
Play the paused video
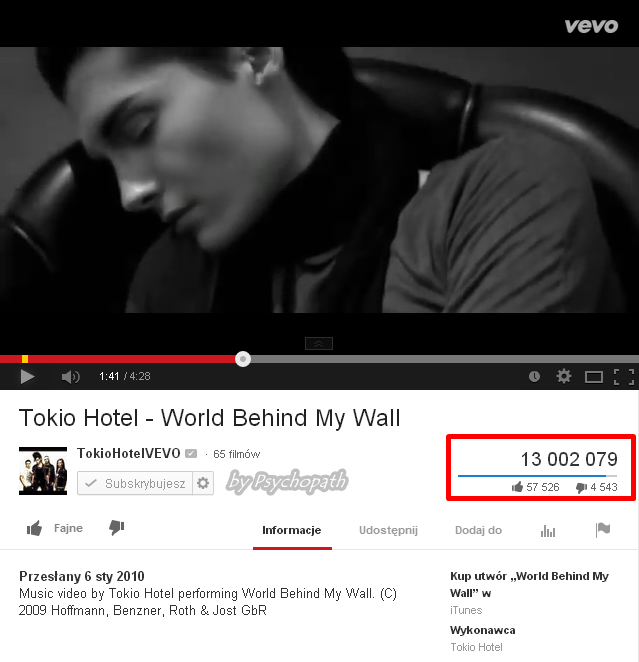point(27,377)
